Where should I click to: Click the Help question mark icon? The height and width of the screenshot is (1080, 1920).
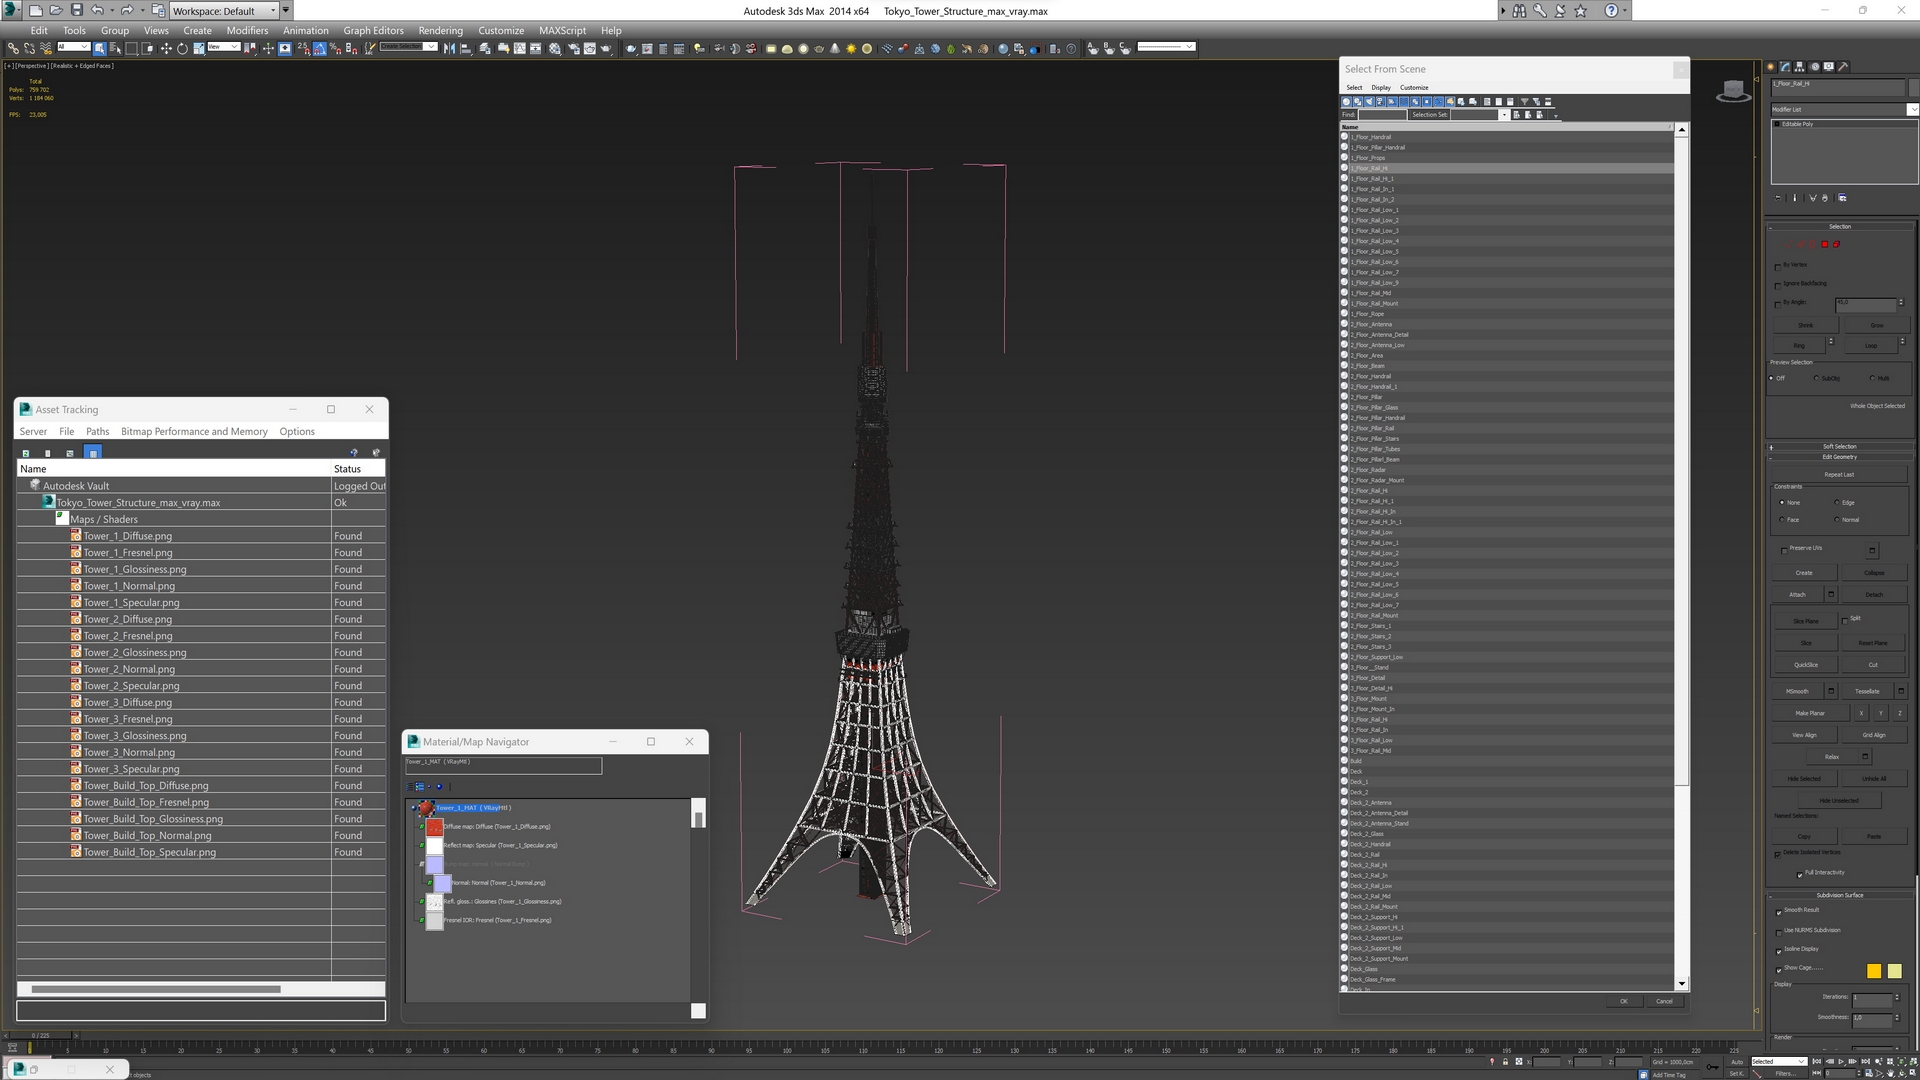(1611, 10)
